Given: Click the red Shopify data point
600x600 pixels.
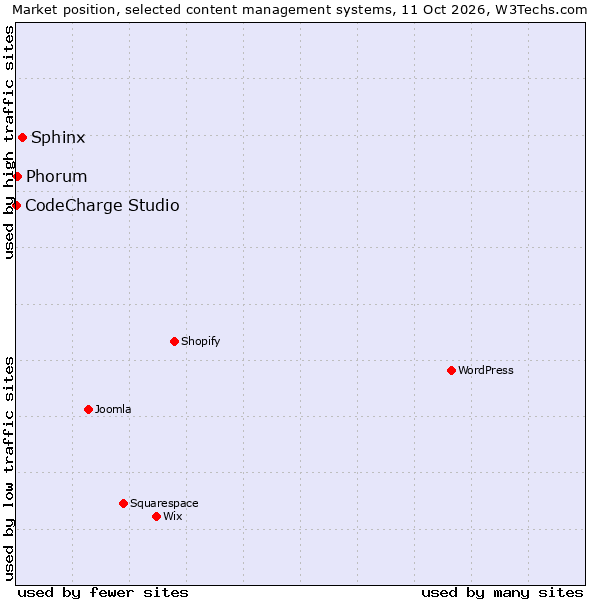Looking at the screenshot, I should click(x=174, y=341).
